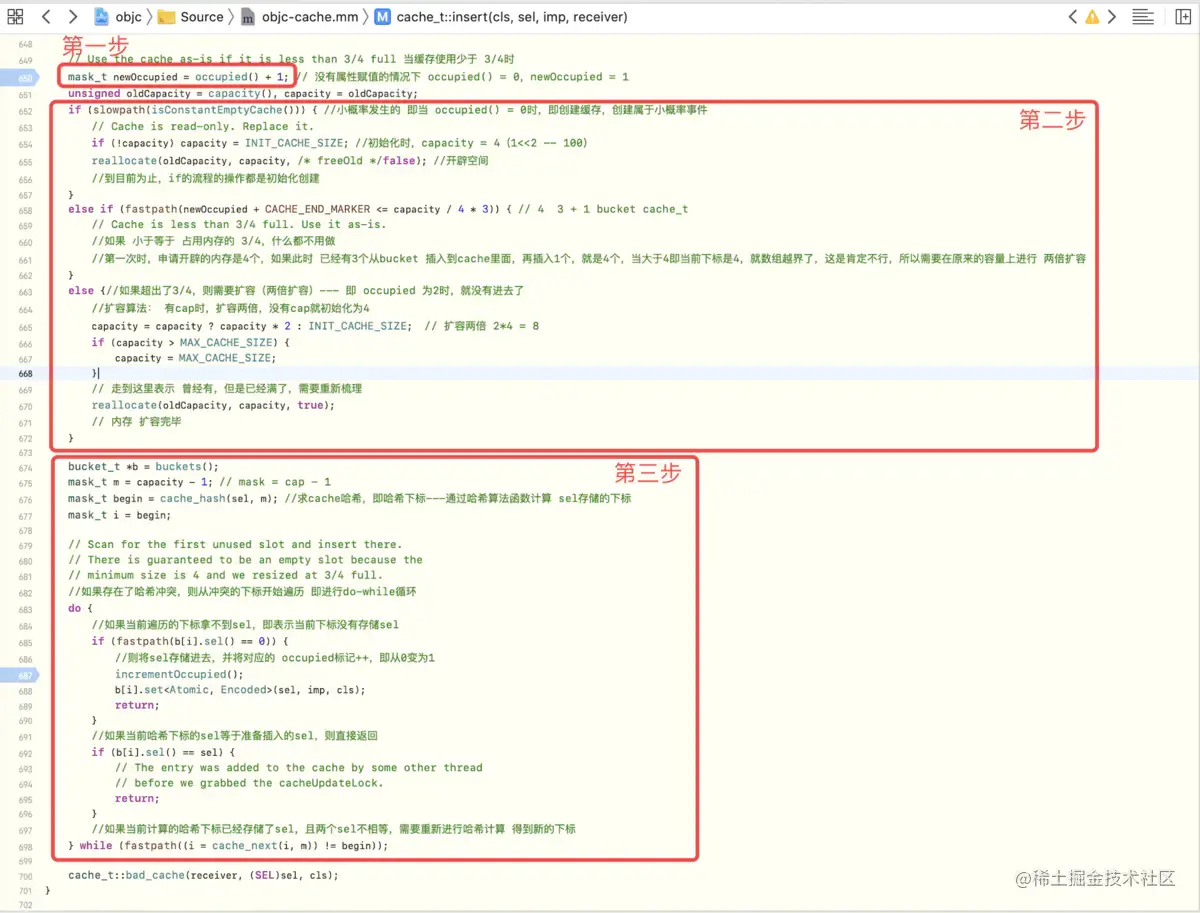Open the Source folder breadcrumb
Screen dimensions: 1200x913
(191, 17)
